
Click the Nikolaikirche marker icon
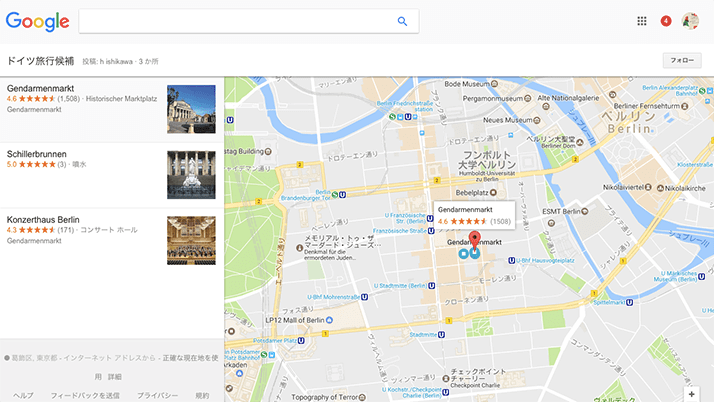(x=660, y=188)
